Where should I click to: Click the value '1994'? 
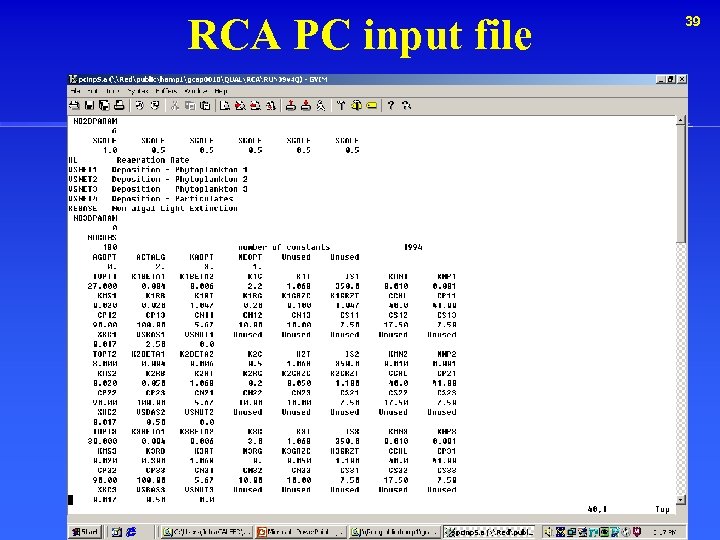click(x=413, y=247)
